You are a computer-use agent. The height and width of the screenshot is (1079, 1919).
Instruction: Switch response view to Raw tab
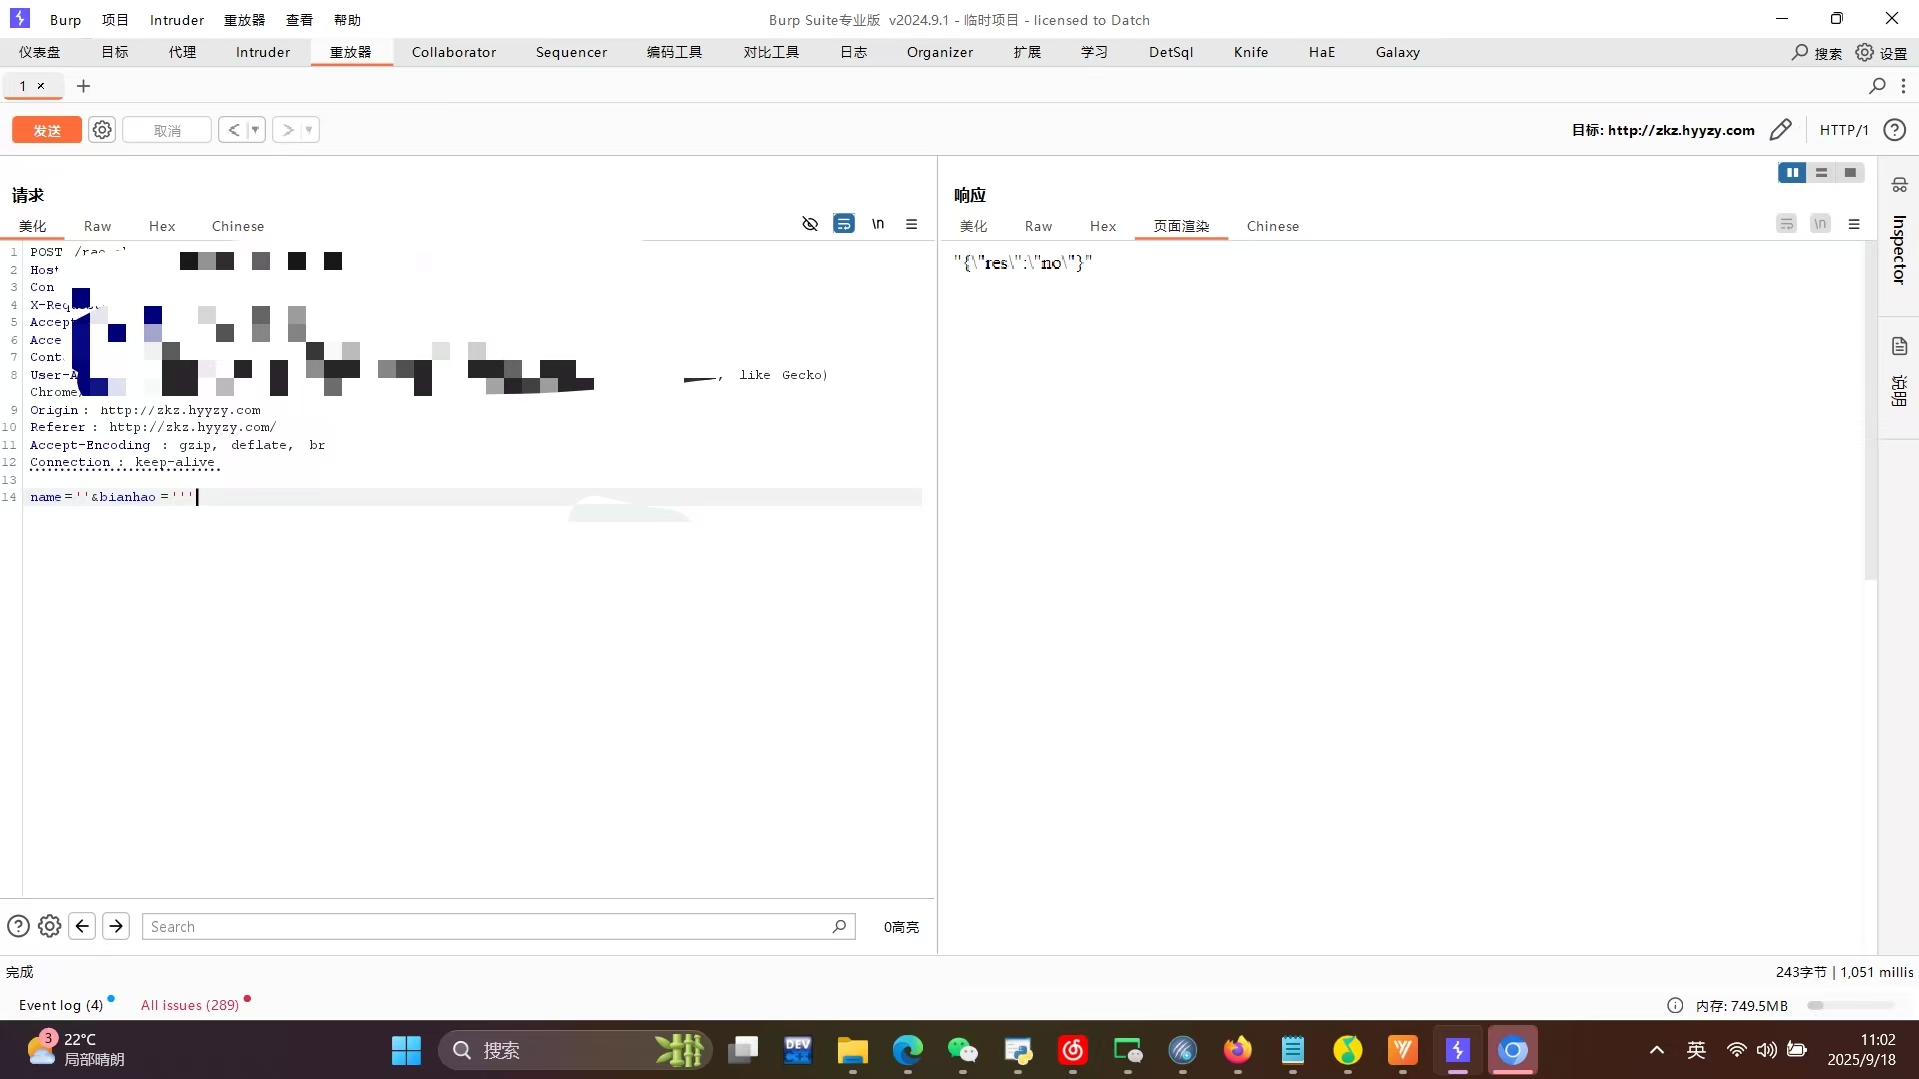(x=1038, y=226)
